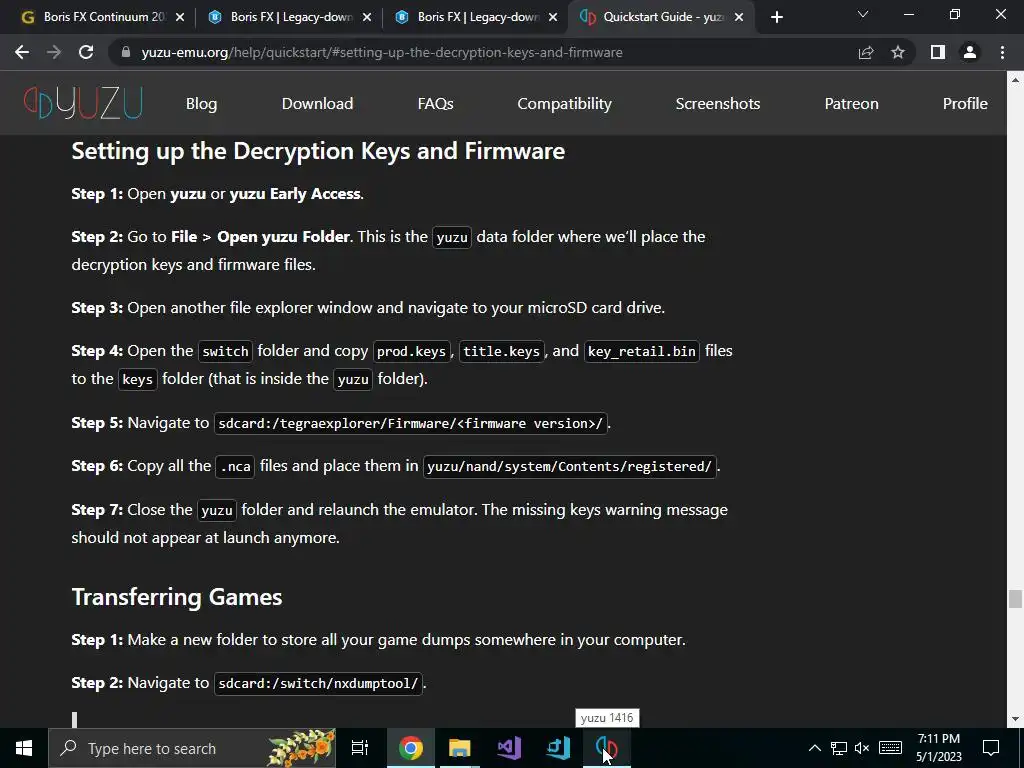Select the Quickstart Guide - yuzu tab

click(x=661, y=18)
